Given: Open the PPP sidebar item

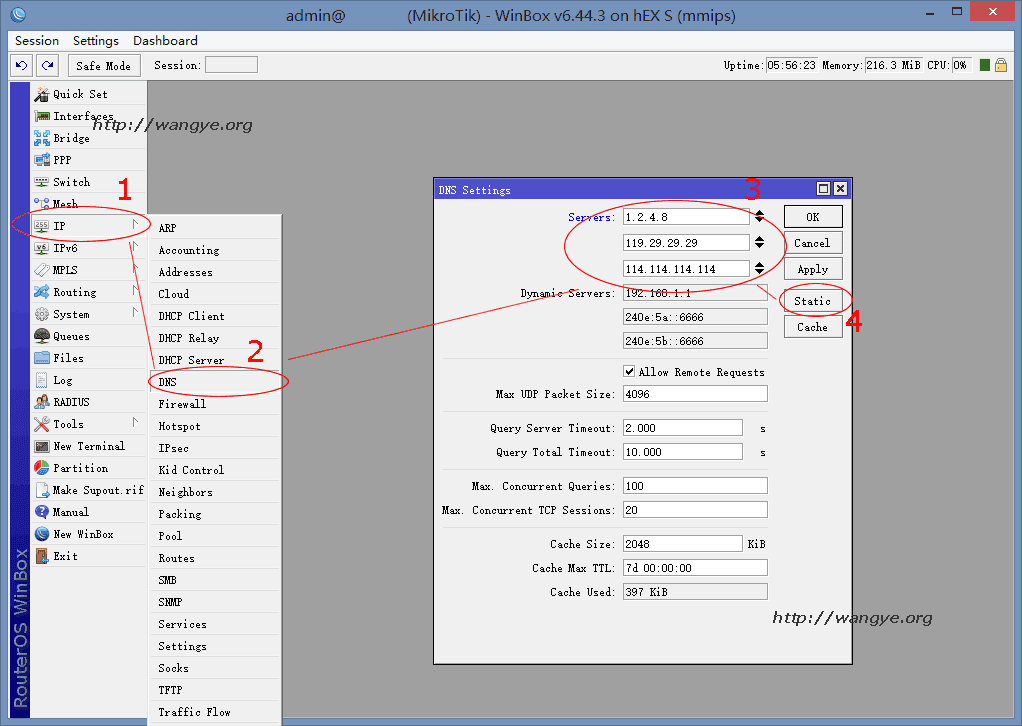Looking at the screenshot, I should [x=89, y=160].
